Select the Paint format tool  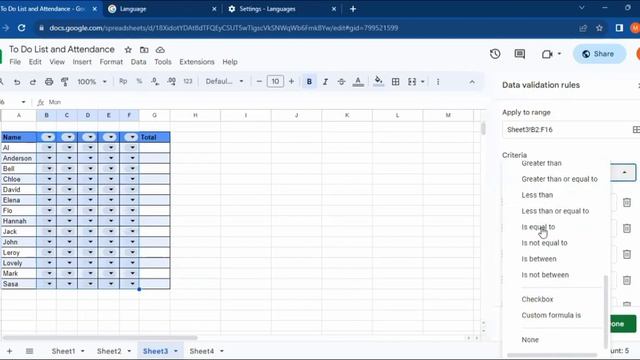tap(64, 82)
